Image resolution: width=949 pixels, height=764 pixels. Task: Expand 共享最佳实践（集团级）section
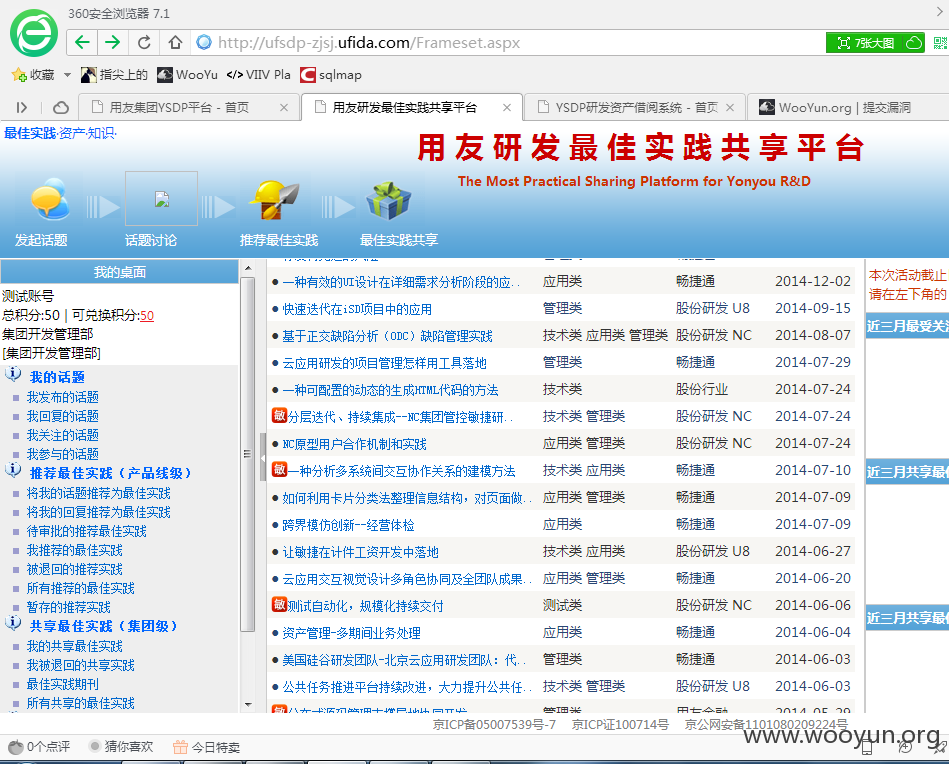(x=104, y=626)
